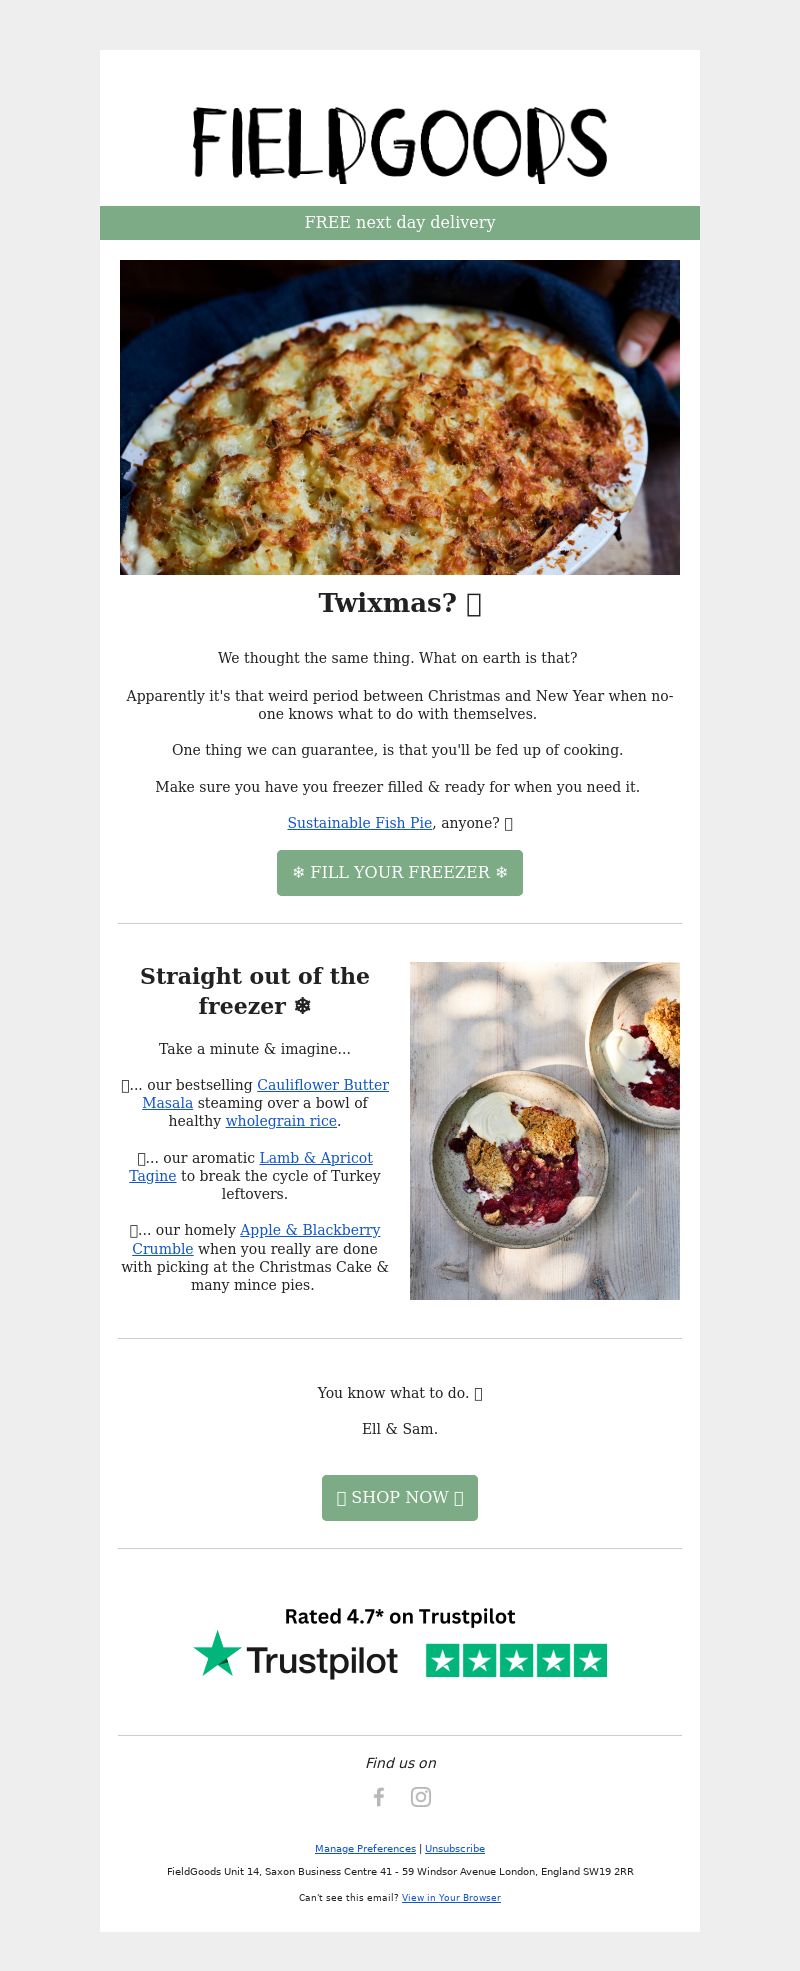Follow the wholegrain rice link
The image size is (800, 1971).
[281, 1121]
